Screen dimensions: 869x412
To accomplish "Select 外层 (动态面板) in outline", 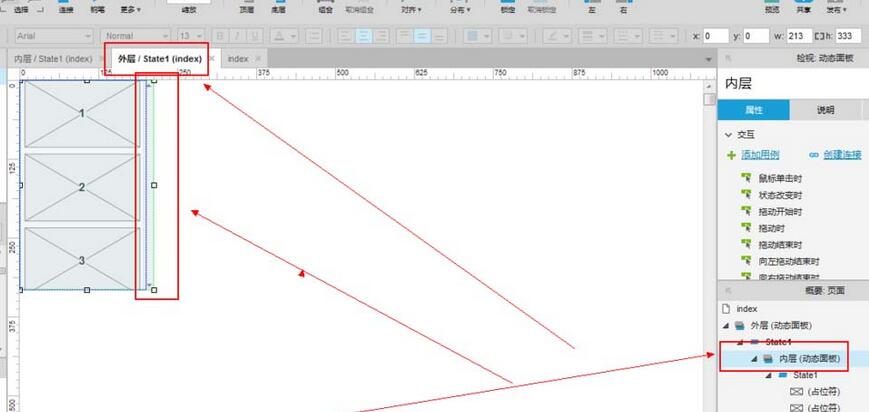I will click(x=780, y=325).
